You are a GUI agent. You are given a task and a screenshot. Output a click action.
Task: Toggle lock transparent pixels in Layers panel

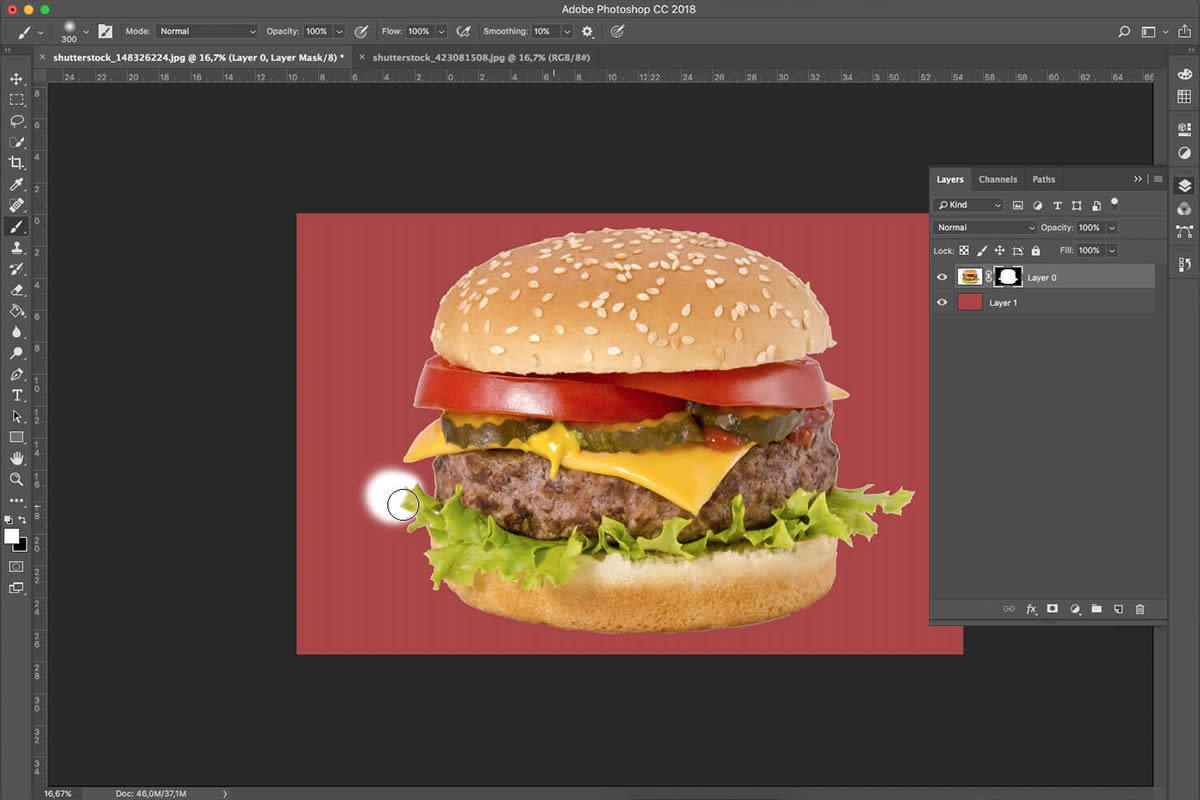pyautogui.click(x=965, y=250)
